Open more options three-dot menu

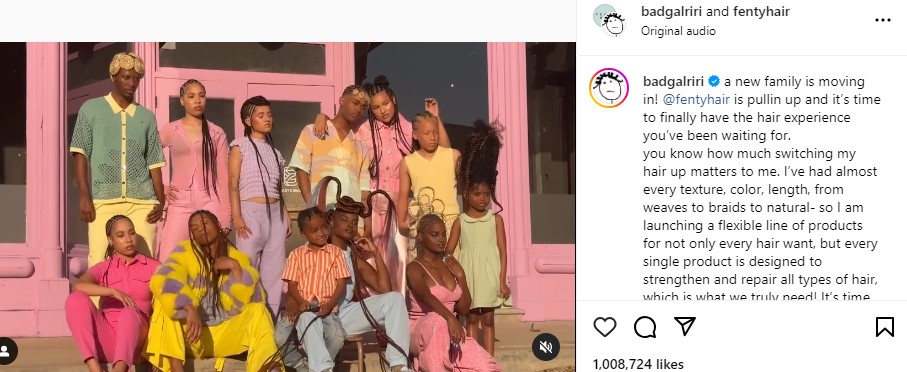point(883,20)
